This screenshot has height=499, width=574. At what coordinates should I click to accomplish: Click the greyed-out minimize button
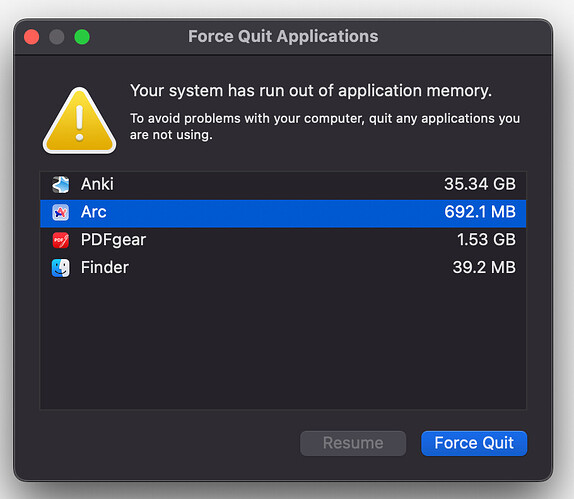tap(57, 37)
